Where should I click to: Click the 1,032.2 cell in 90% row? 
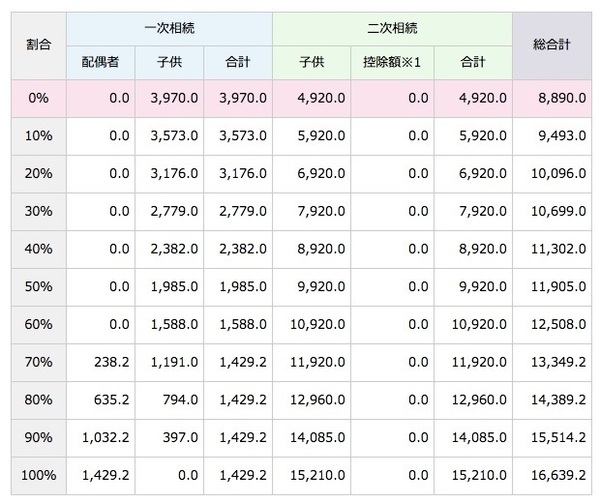click(x=104, y=437)
